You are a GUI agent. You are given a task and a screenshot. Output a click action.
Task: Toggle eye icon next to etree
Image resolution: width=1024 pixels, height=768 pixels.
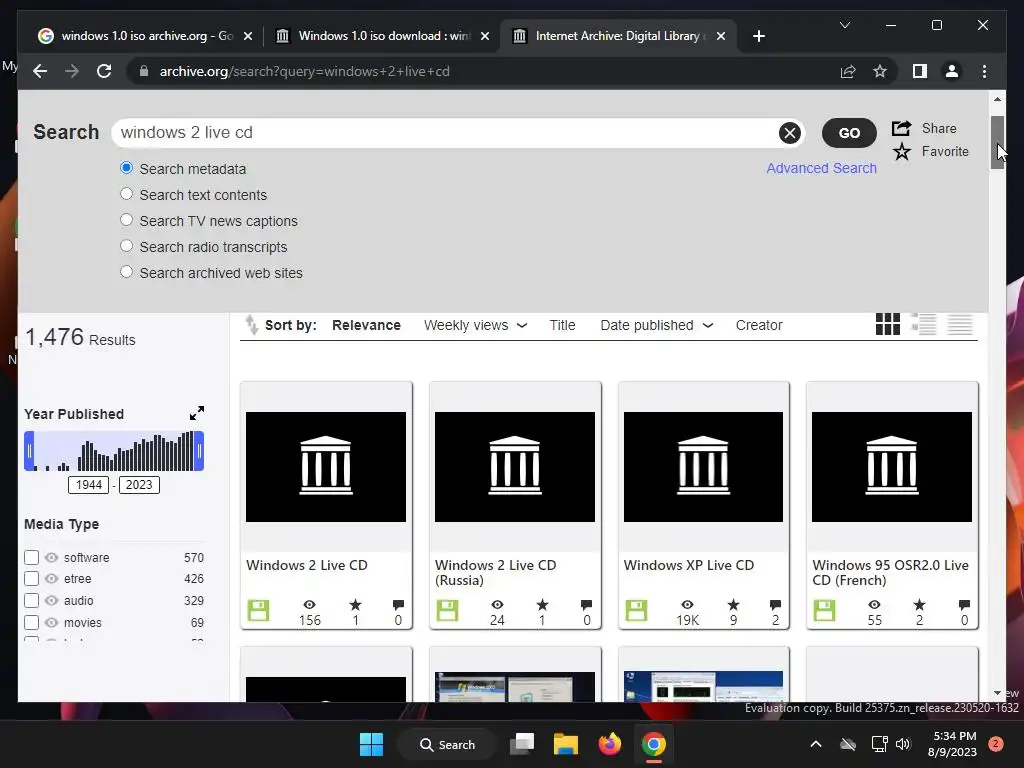tap(52, 579)
